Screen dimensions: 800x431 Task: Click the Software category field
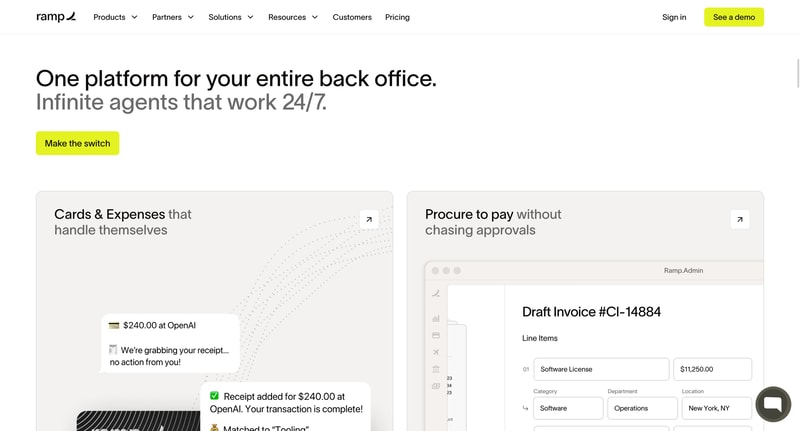[x=568, y=408]
